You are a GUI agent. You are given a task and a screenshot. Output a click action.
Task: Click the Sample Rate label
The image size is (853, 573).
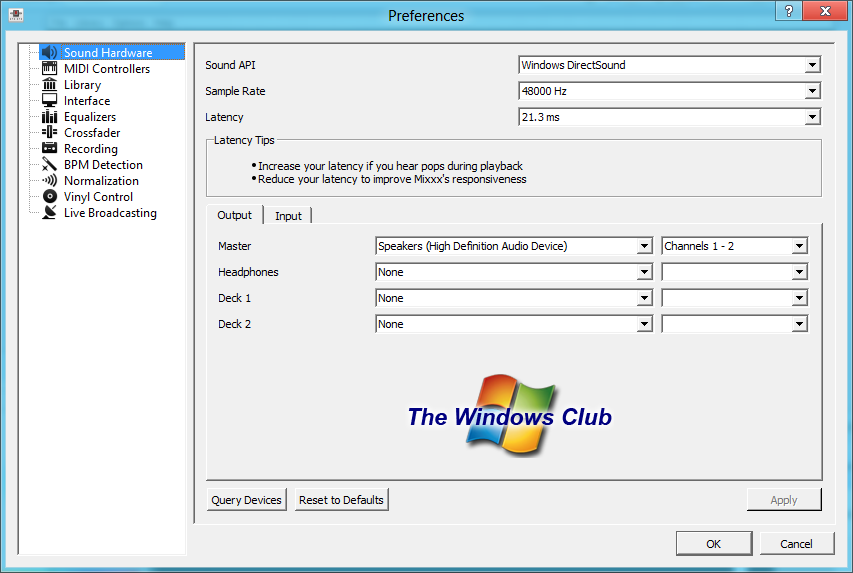coord(235,91)
